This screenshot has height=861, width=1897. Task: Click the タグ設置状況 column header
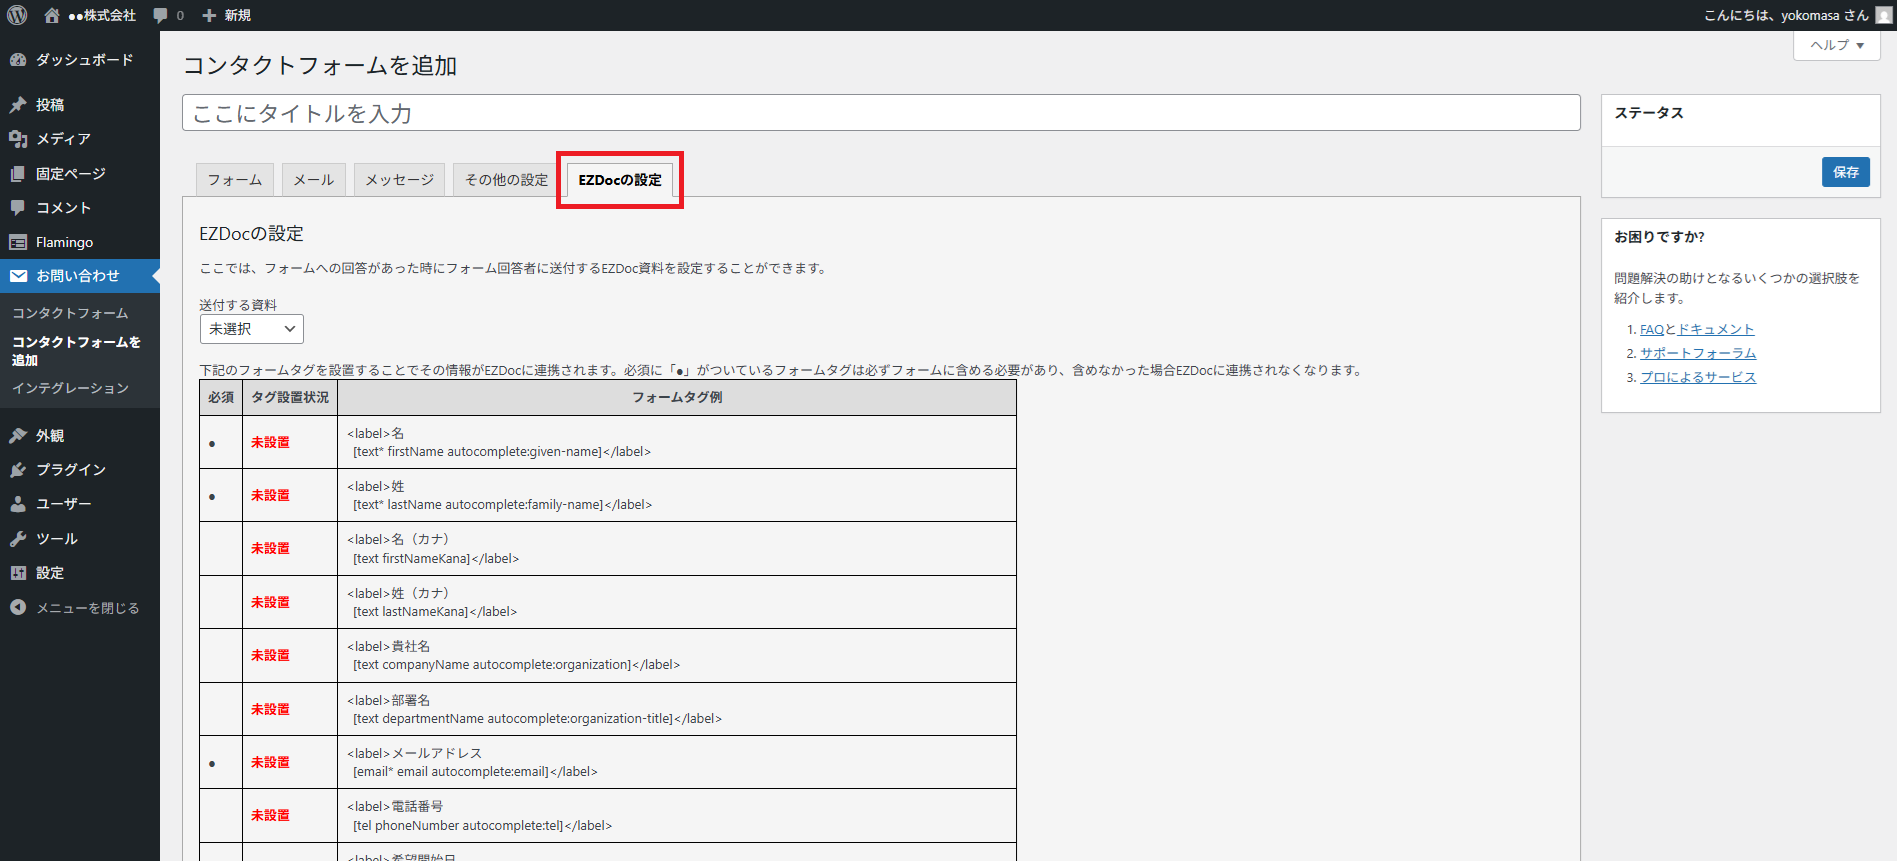point(290,397)
